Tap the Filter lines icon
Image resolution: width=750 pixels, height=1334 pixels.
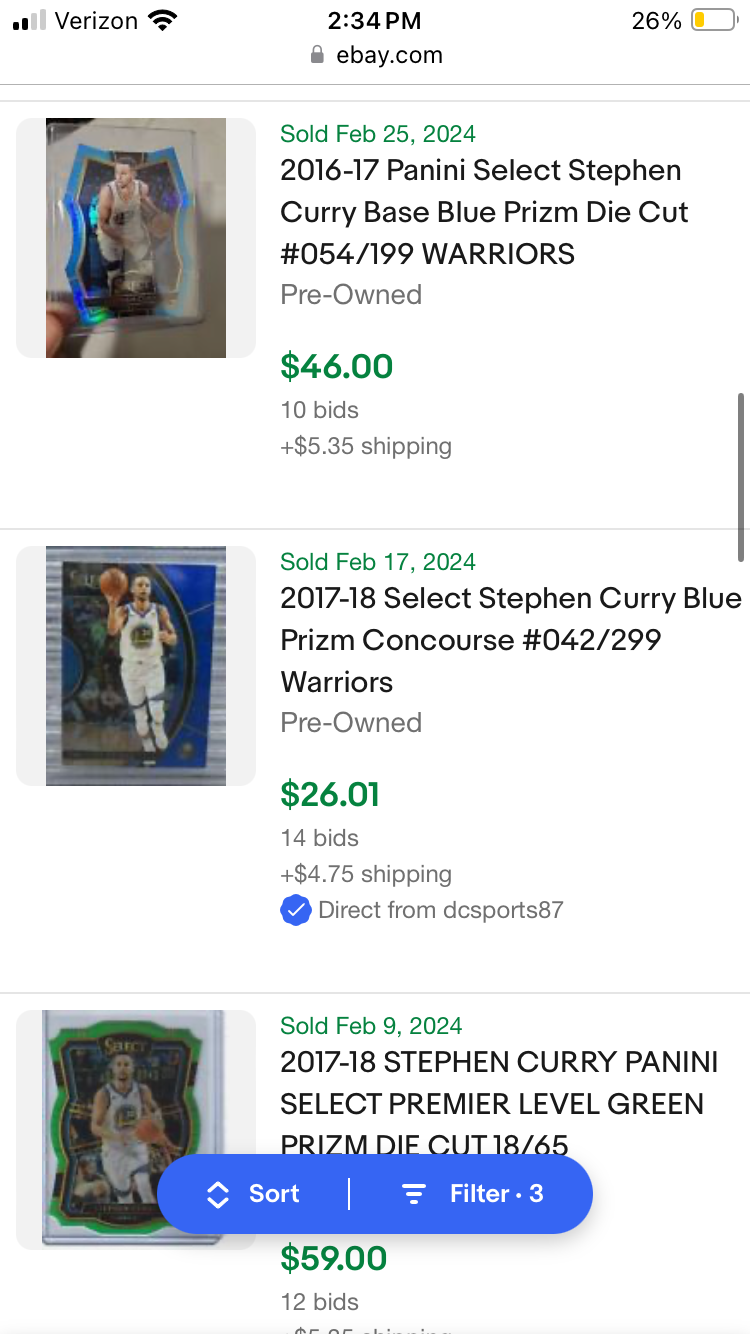(x=413, y=1194)
